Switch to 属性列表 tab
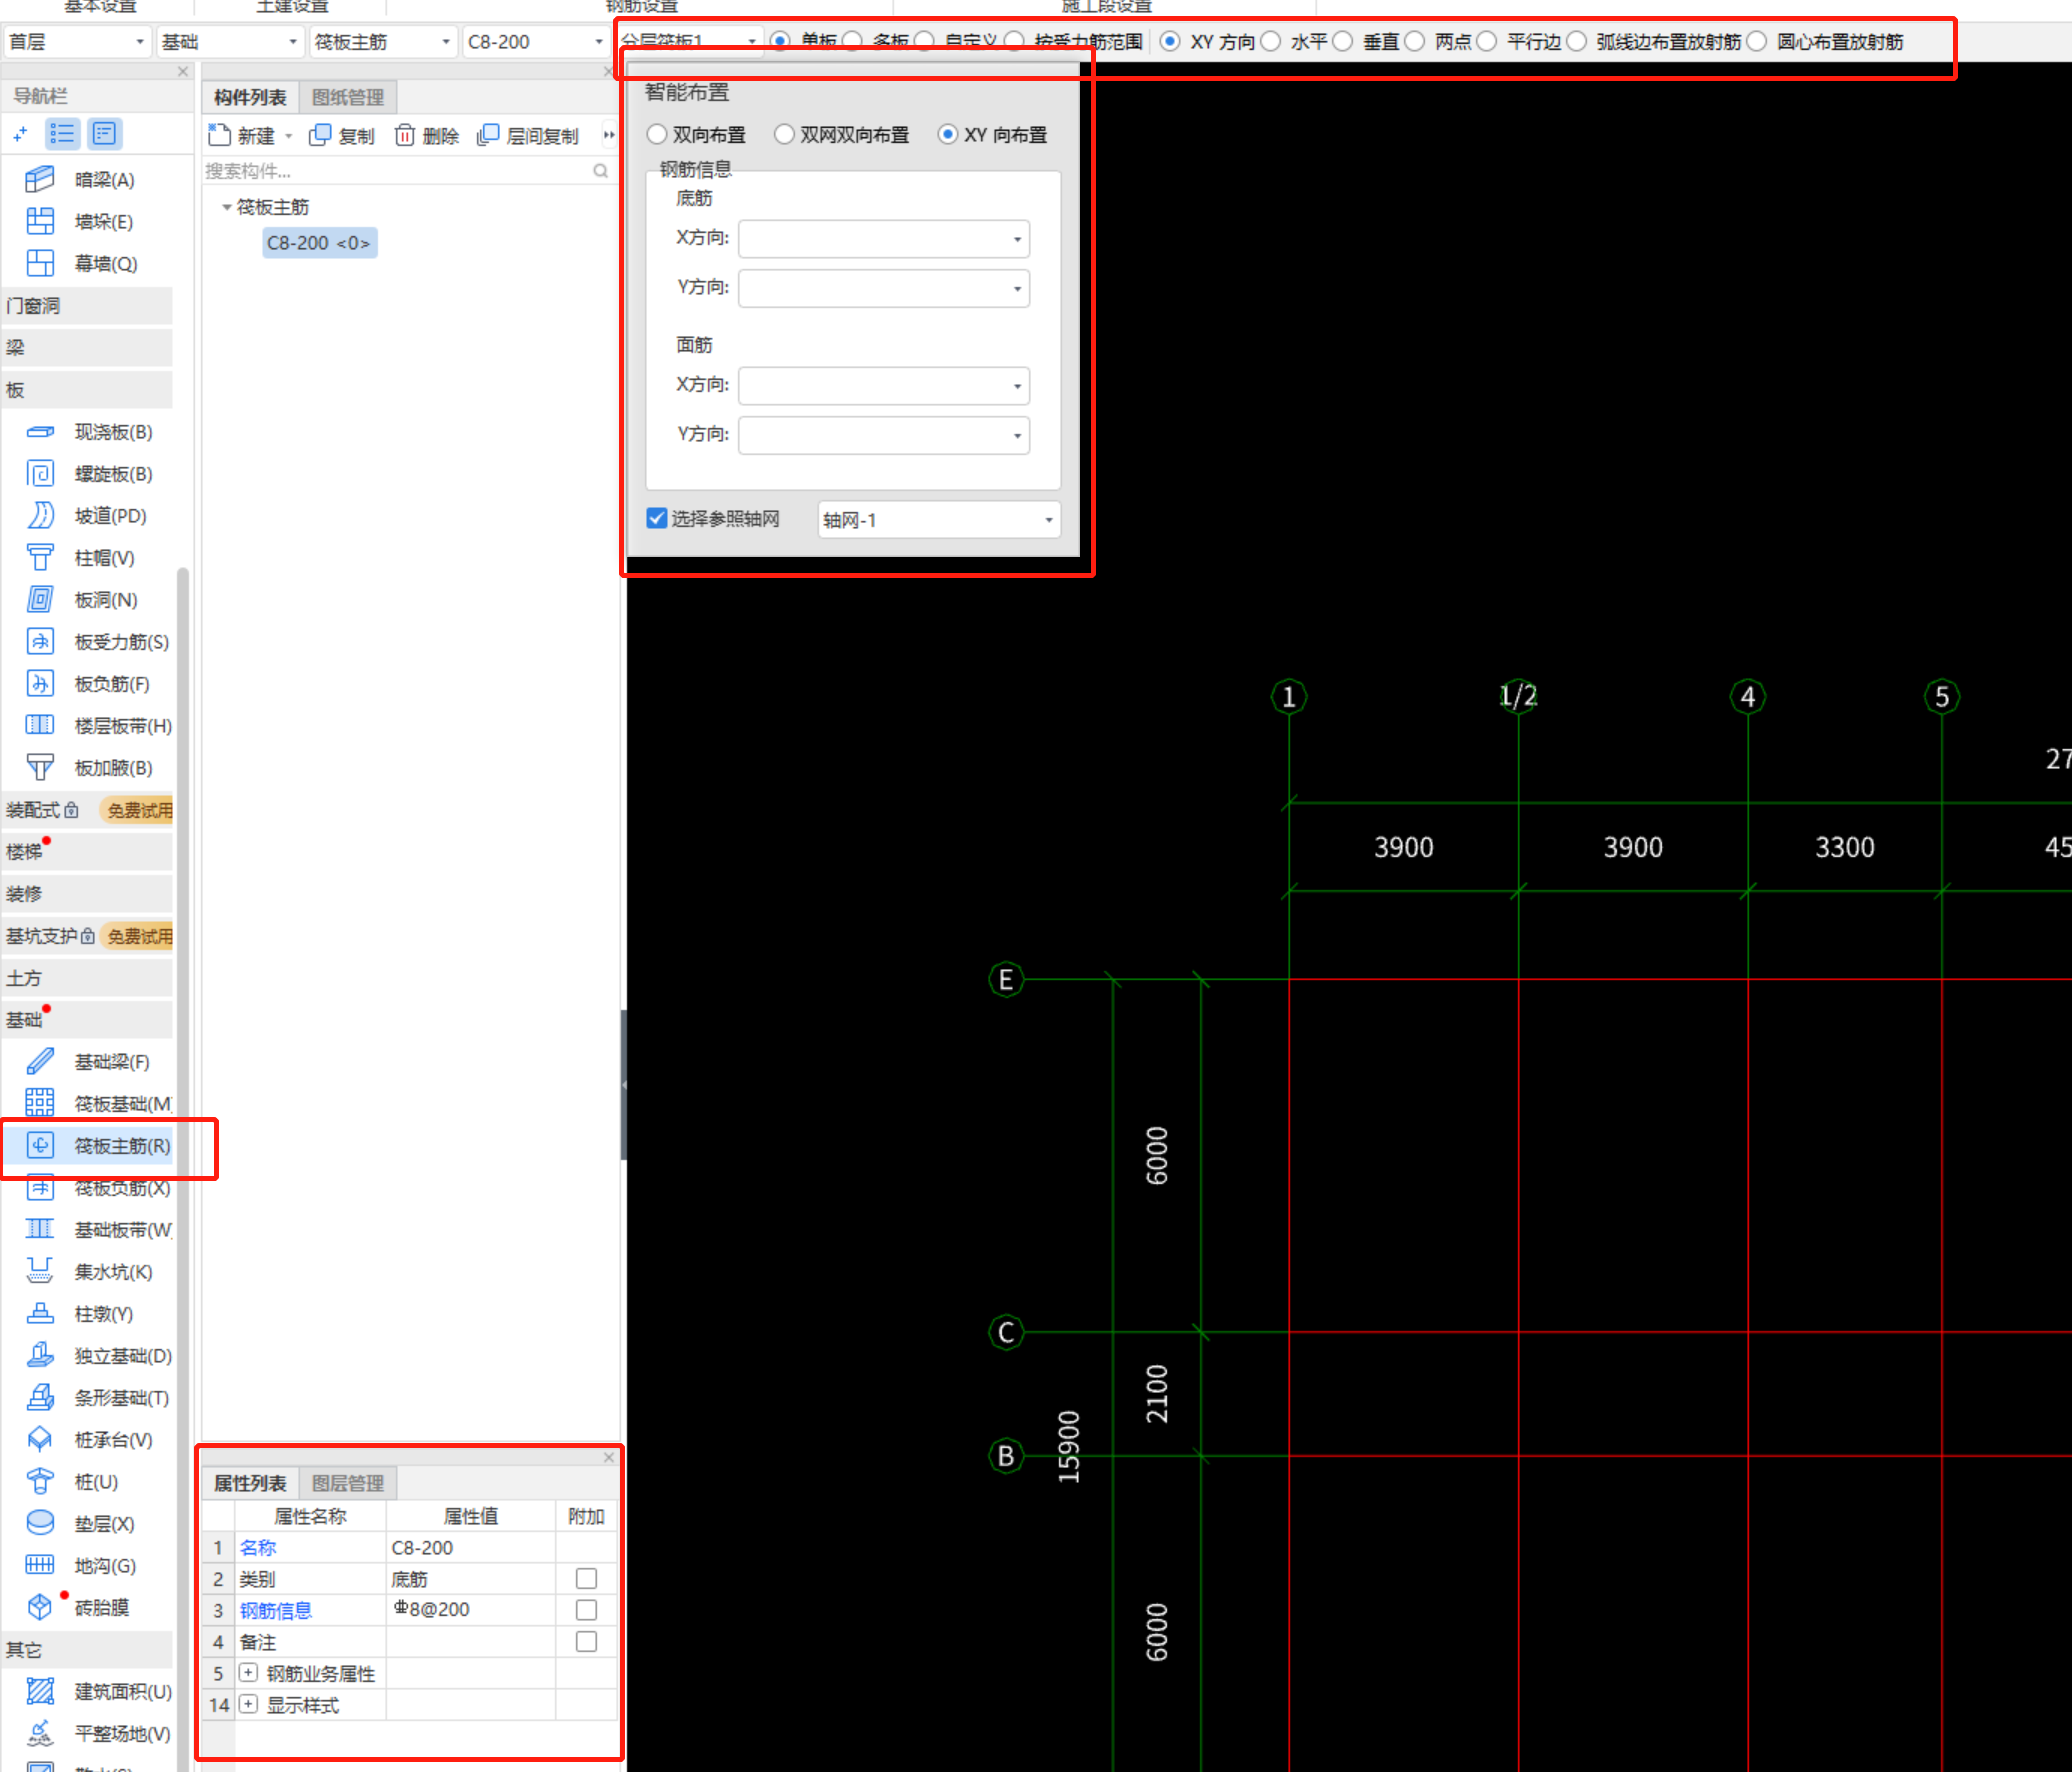The height and width of the screenshot is (1772, 2072). point(250,1483)
